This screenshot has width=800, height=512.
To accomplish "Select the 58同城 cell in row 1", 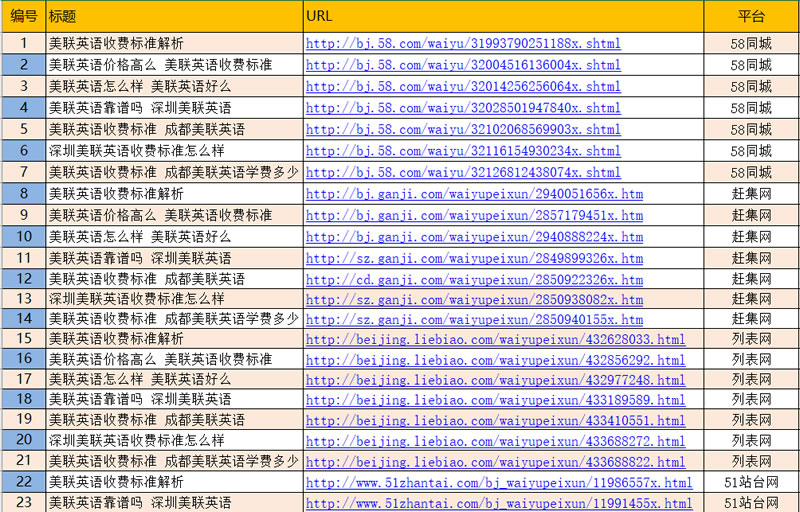I will pos(751,43).
